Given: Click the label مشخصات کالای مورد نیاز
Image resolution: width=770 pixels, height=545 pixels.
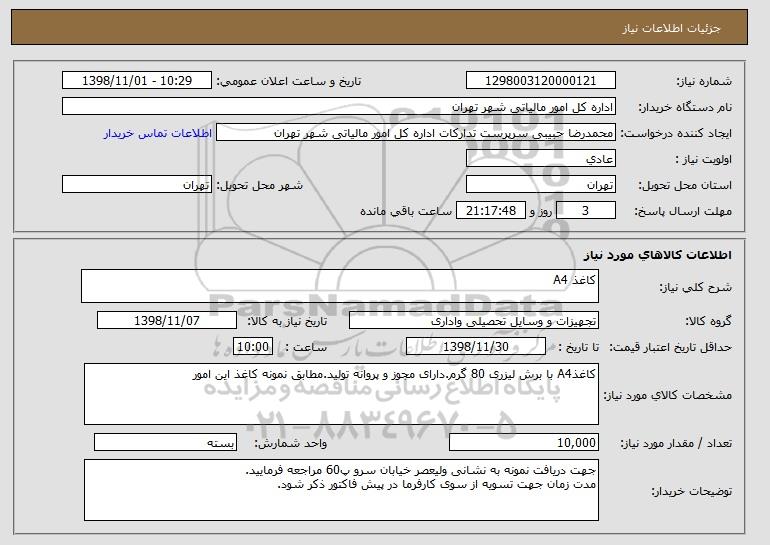Looking at the screenshot, I should coord(667,395).
